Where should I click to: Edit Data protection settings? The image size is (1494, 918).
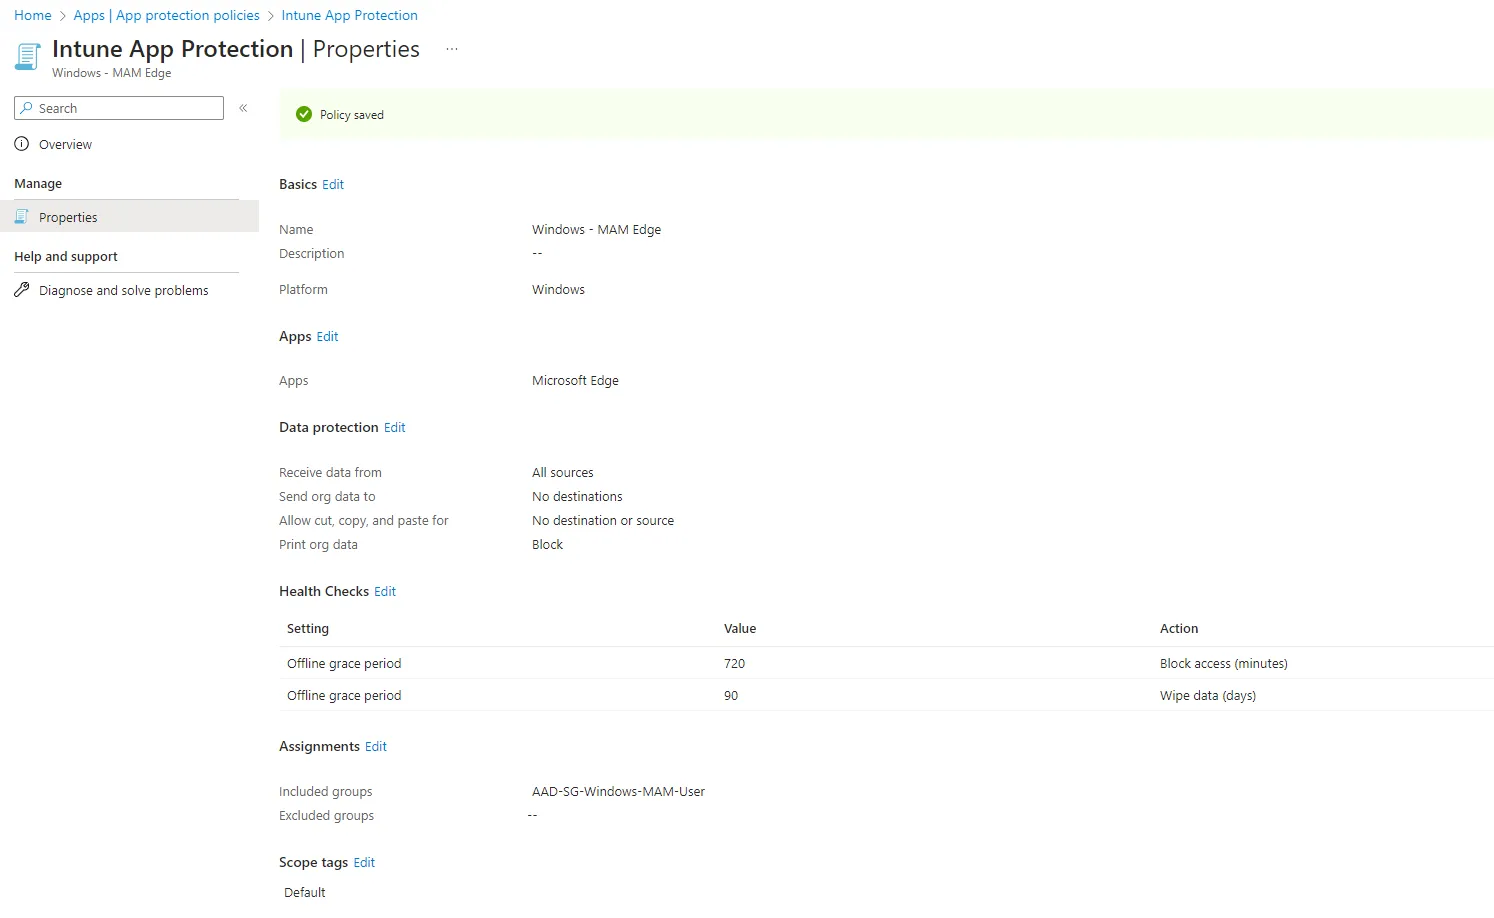(x=395, y=428)
